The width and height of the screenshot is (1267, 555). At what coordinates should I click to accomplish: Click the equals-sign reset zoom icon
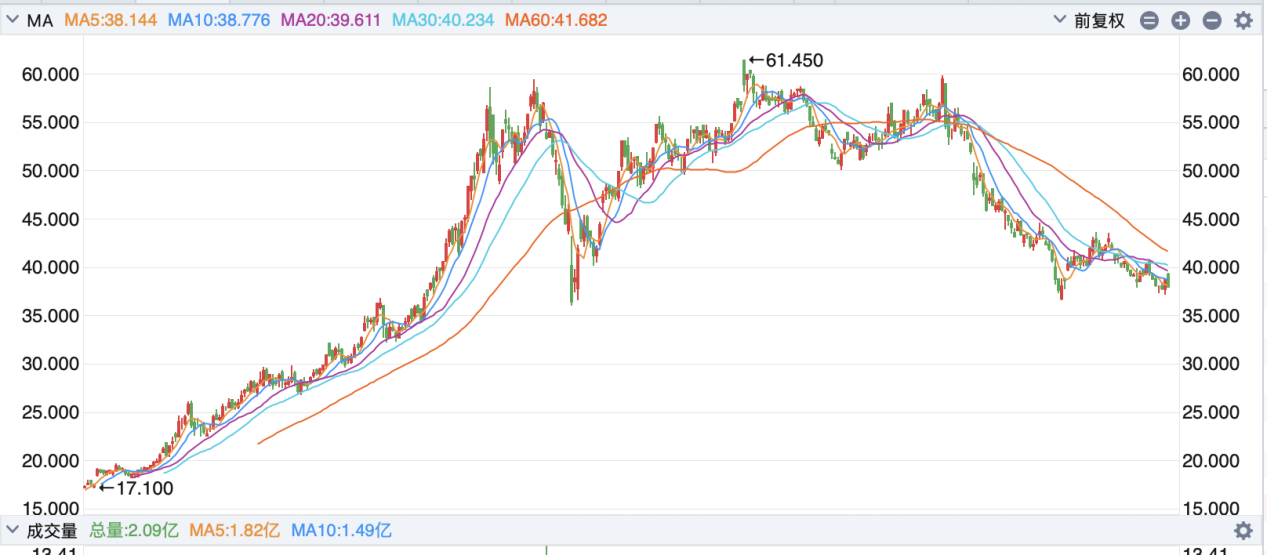click(x=1150, y=20)
